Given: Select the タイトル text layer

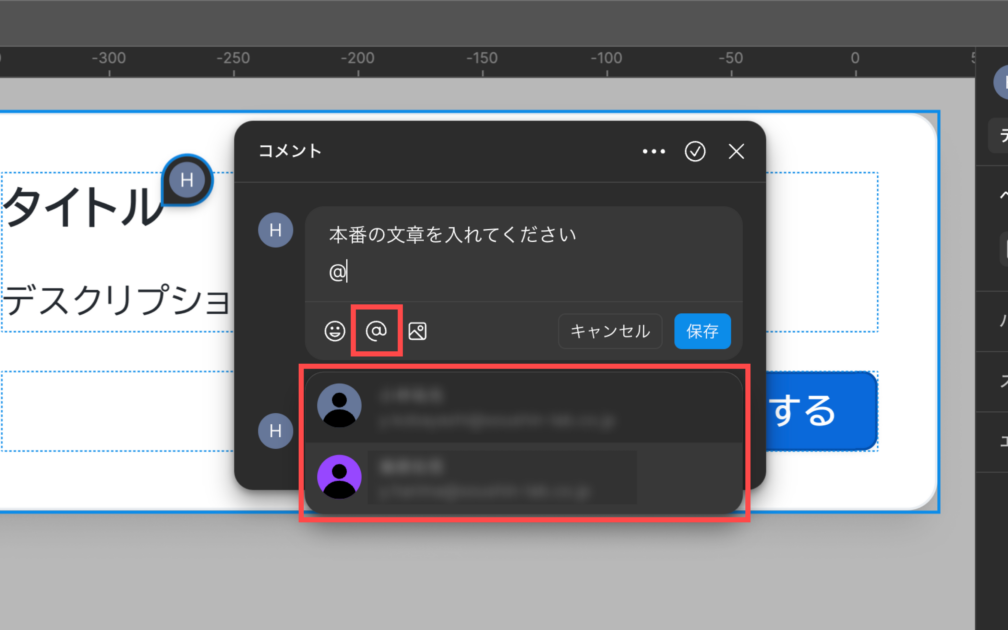Looking at the screenshot, I should click(82, 208).
